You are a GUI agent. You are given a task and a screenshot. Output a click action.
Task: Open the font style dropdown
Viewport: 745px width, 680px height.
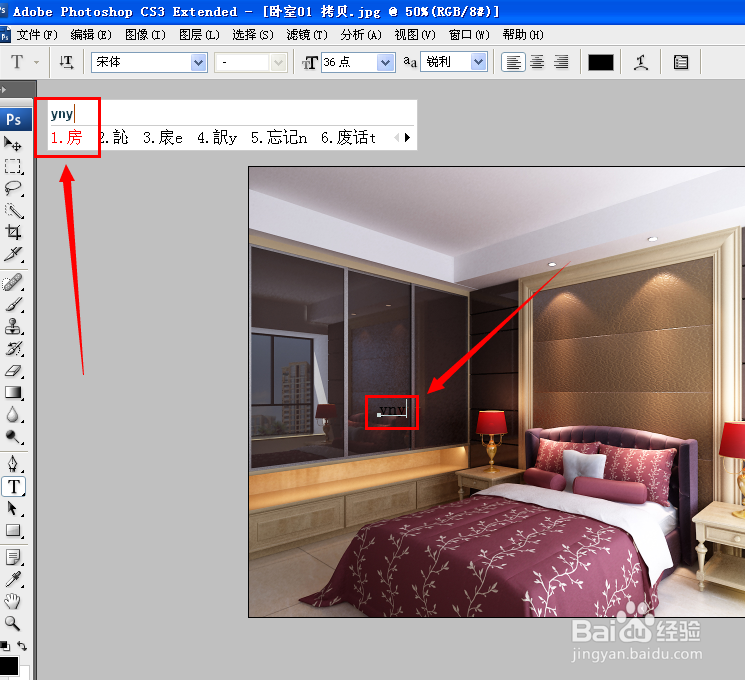[x=279, y=62]
